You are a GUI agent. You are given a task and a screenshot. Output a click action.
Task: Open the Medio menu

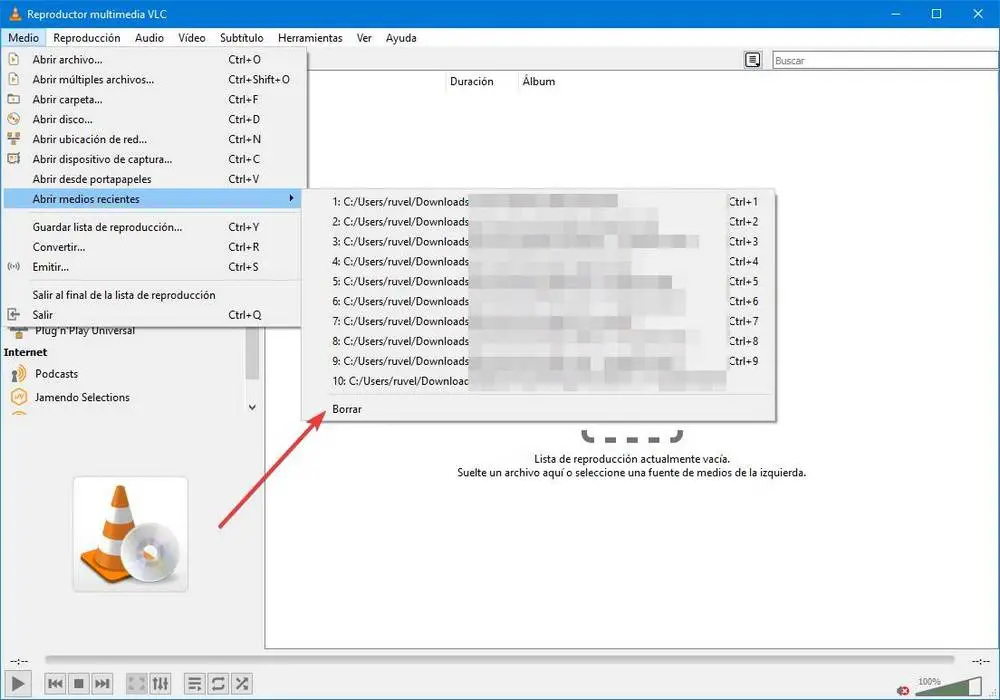tap(24, 38)
